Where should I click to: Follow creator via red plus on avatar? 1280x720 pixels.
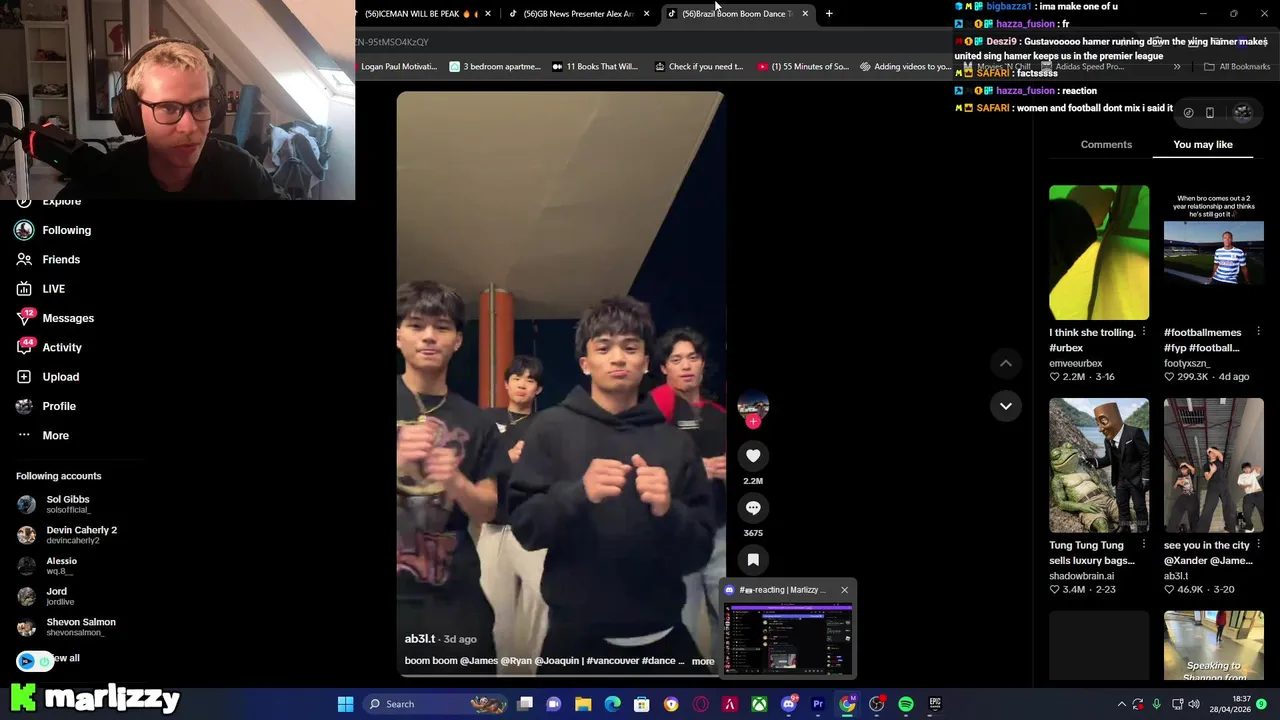pyautogui.click(x=753, y=422)
